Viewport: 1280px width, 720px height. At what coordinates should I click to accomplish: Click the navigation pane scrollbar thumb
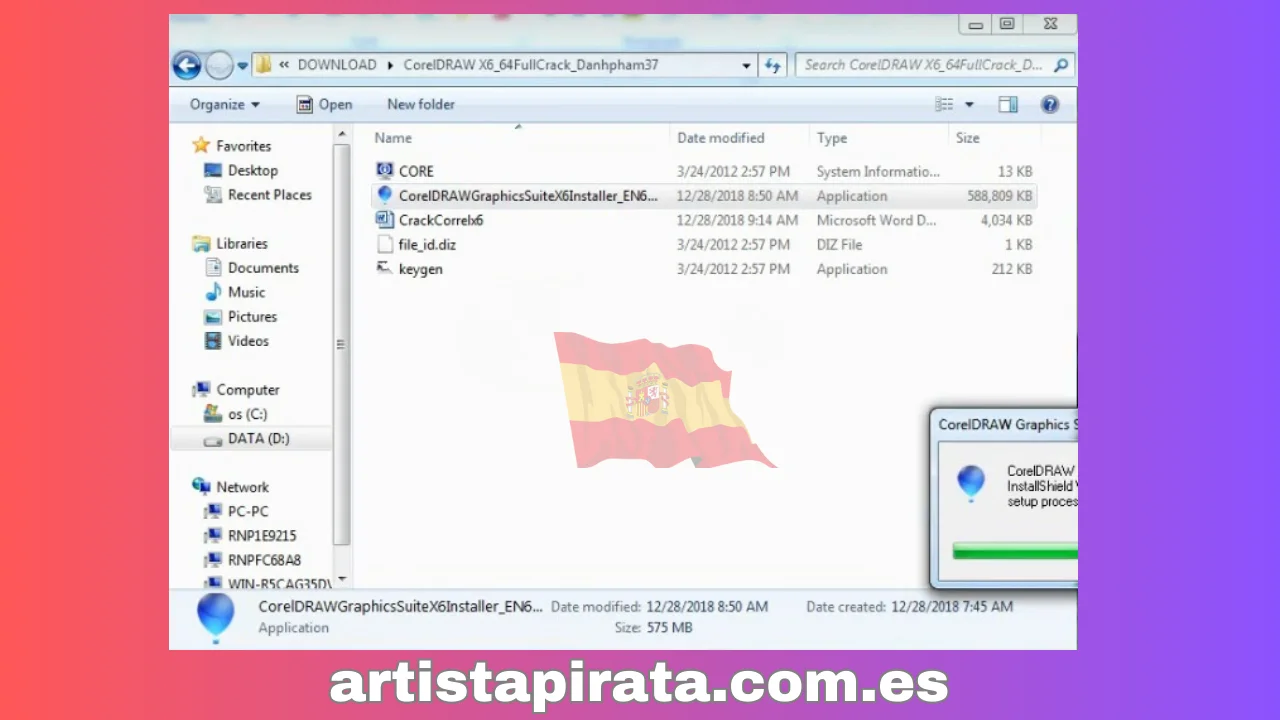pyautogui.click(x=341, y=344)
